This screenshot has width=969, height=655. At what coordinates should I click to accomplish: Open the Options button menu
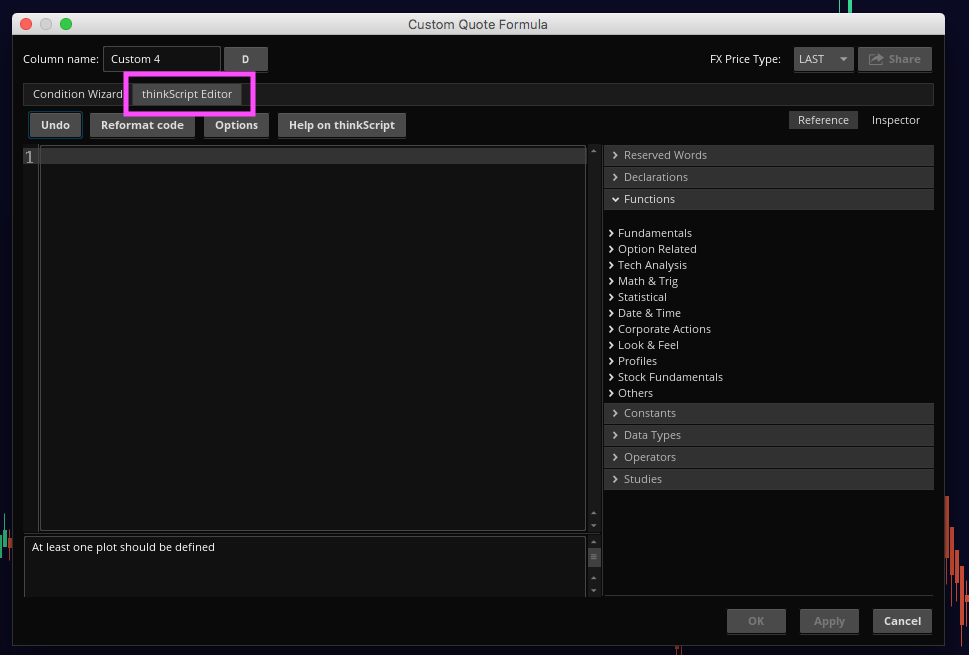click(x=236, y=125)
